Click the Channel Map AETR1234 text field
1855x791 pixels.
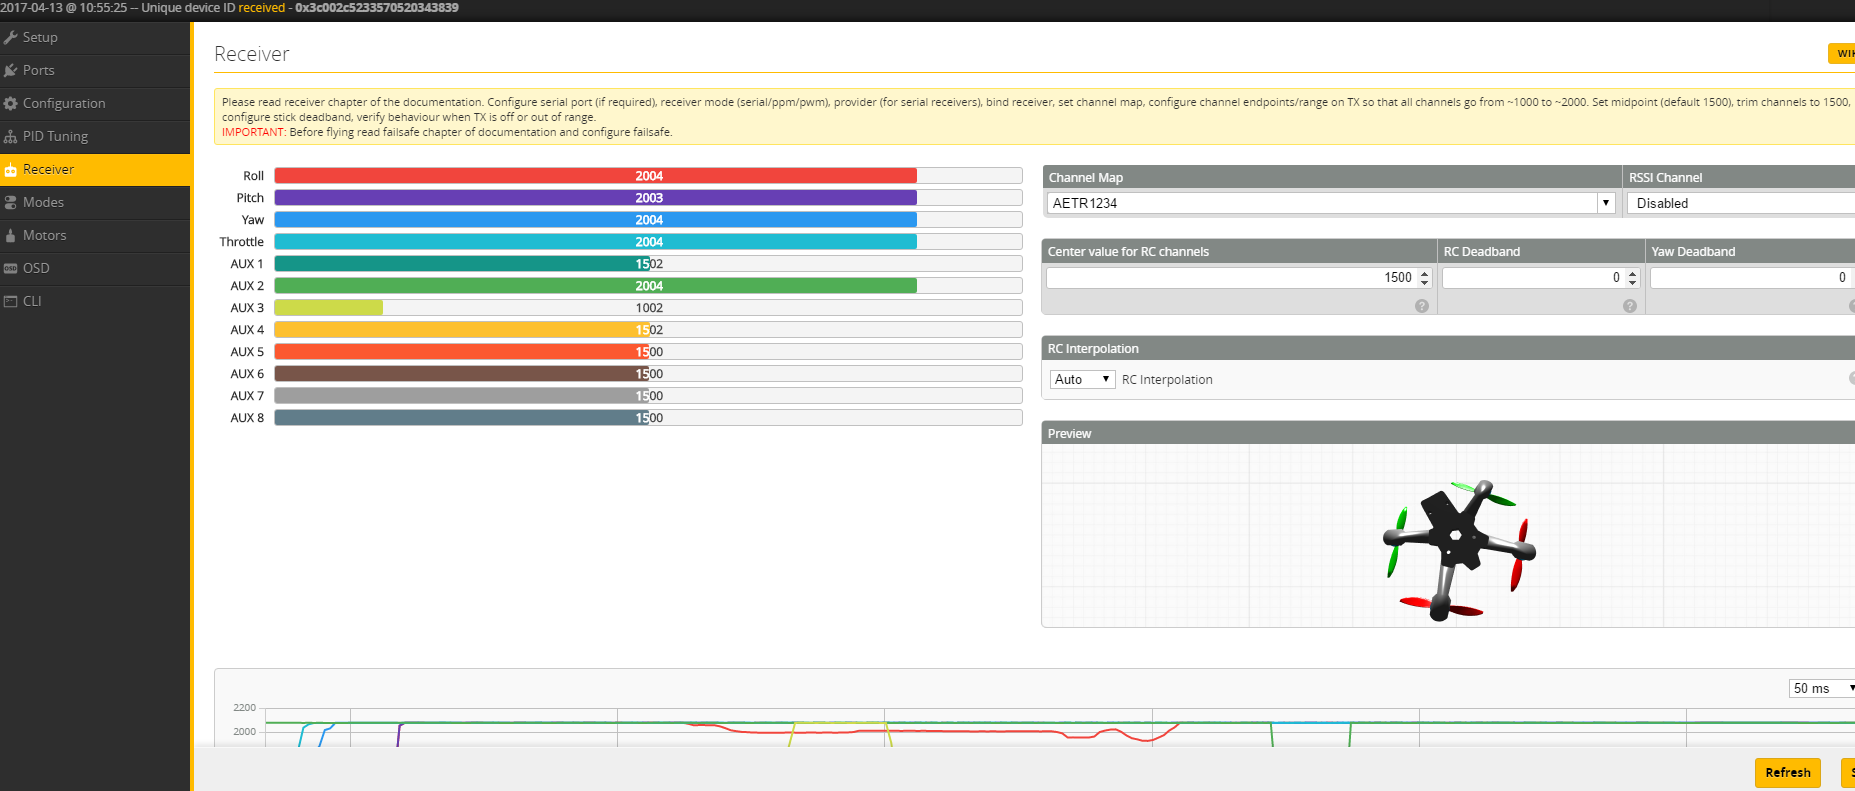(1322, 203)
